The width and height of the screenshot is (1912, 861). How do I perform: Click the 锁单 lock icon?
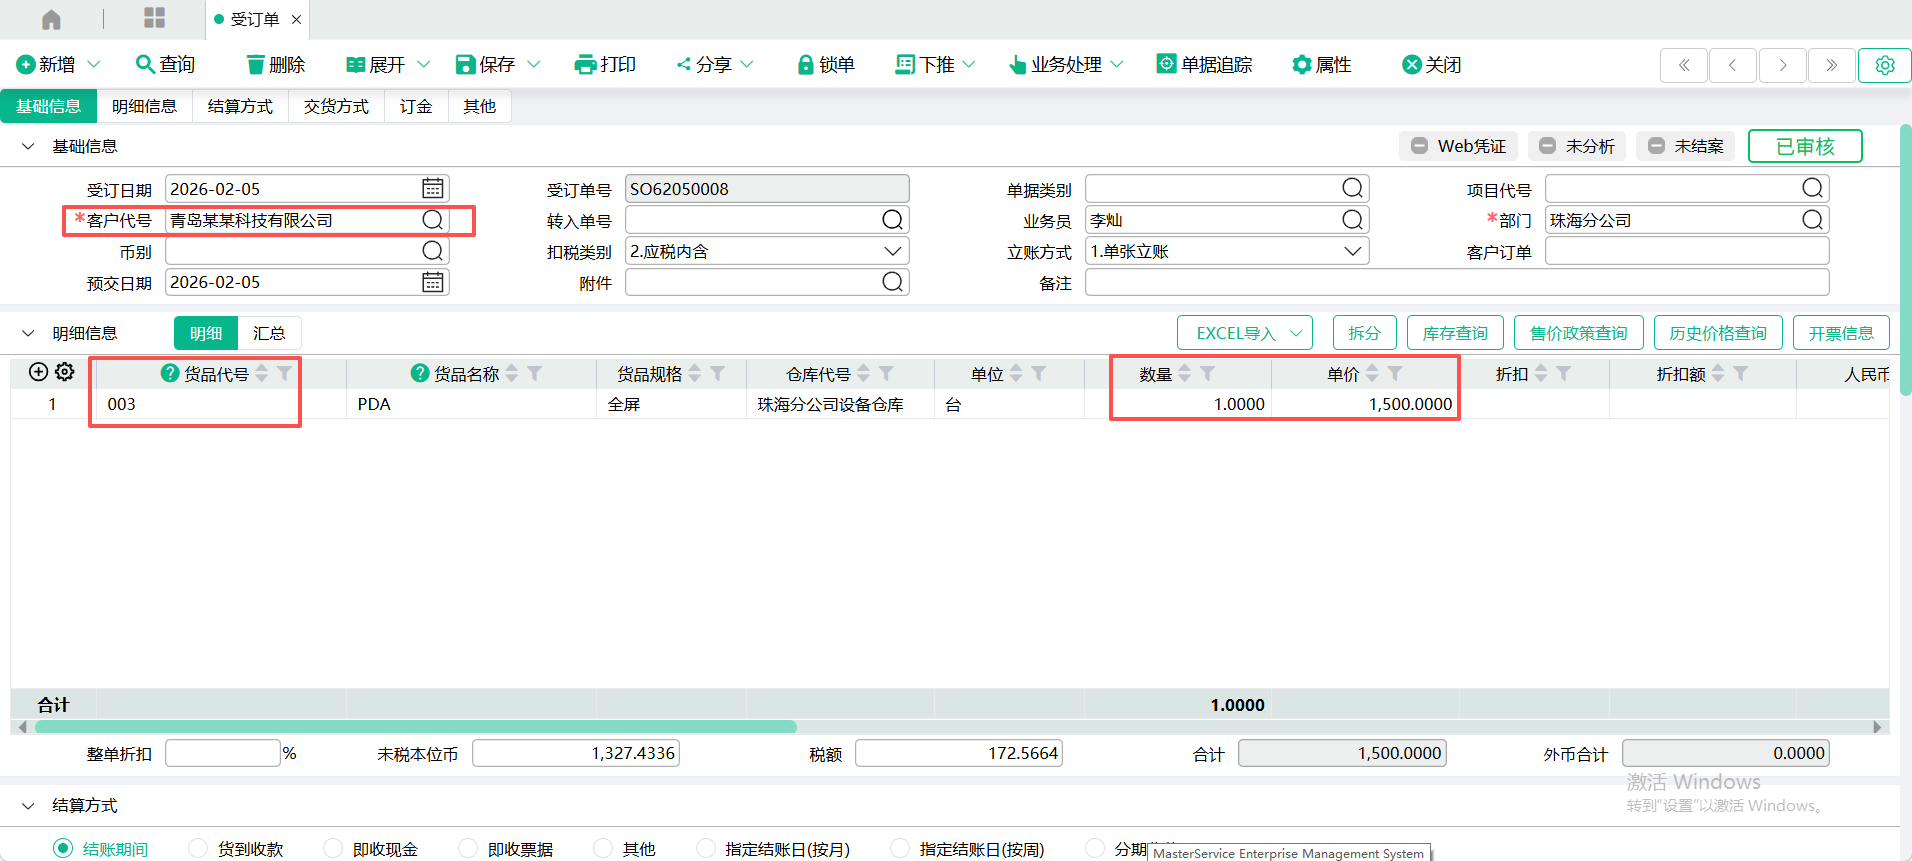point(805,65)
